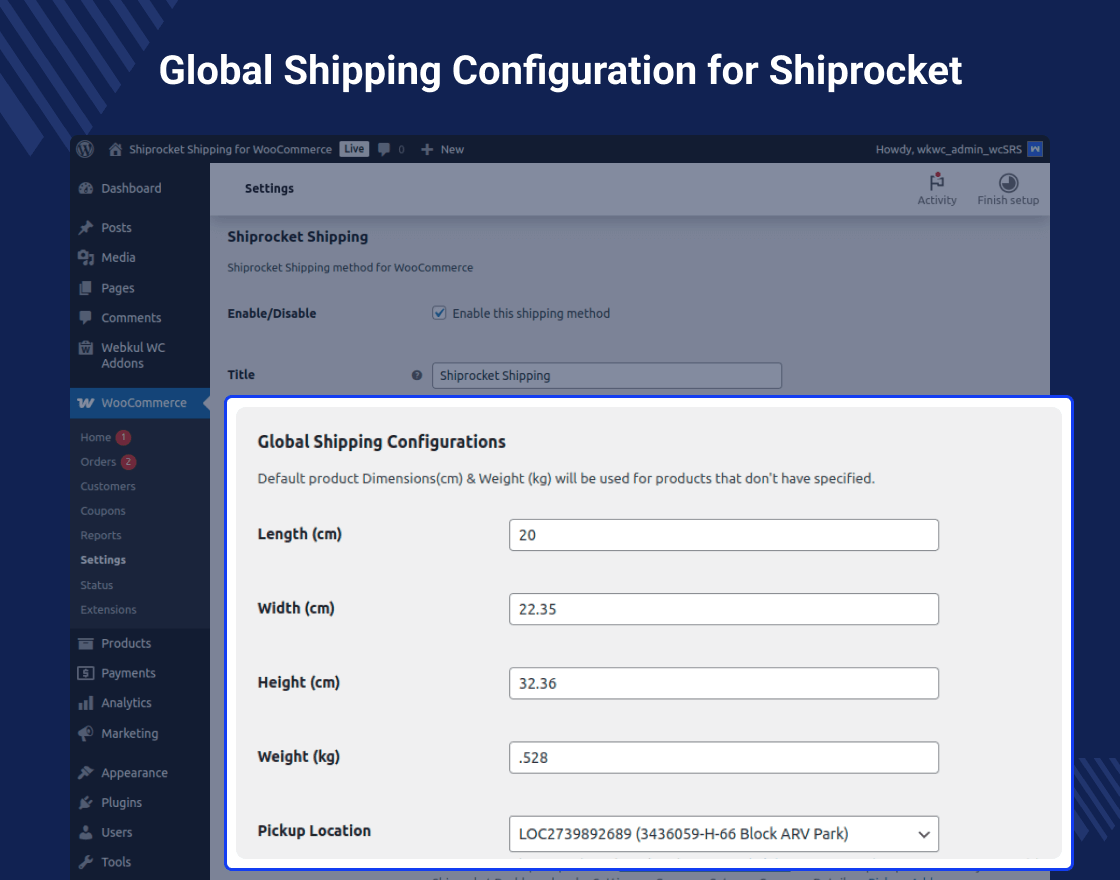Select the Payments sidebar icon
The height and width of the screenshot is (880, 1120).
click(x=87, y=673)
